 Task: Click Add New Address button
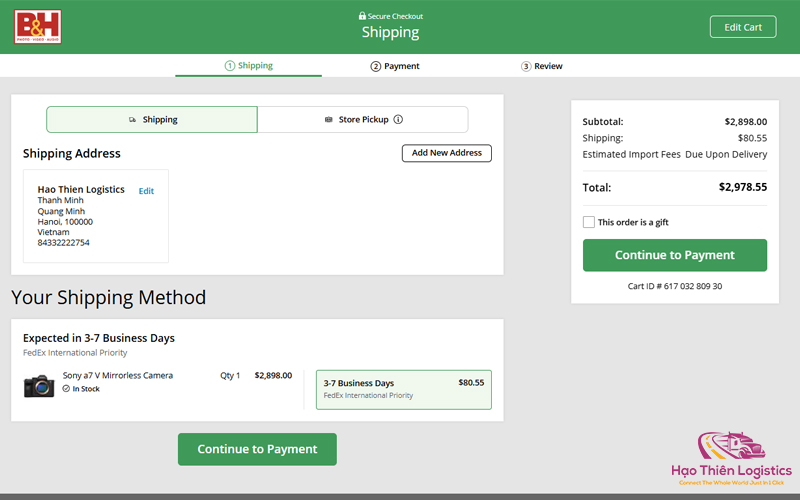(446, 153)
